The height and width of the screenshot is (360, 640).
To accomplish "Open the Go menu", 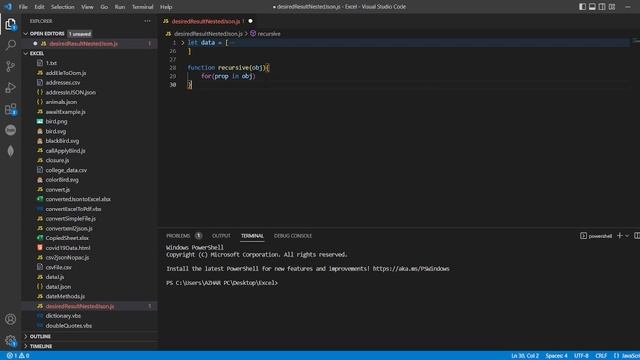I will click(104, 7).
